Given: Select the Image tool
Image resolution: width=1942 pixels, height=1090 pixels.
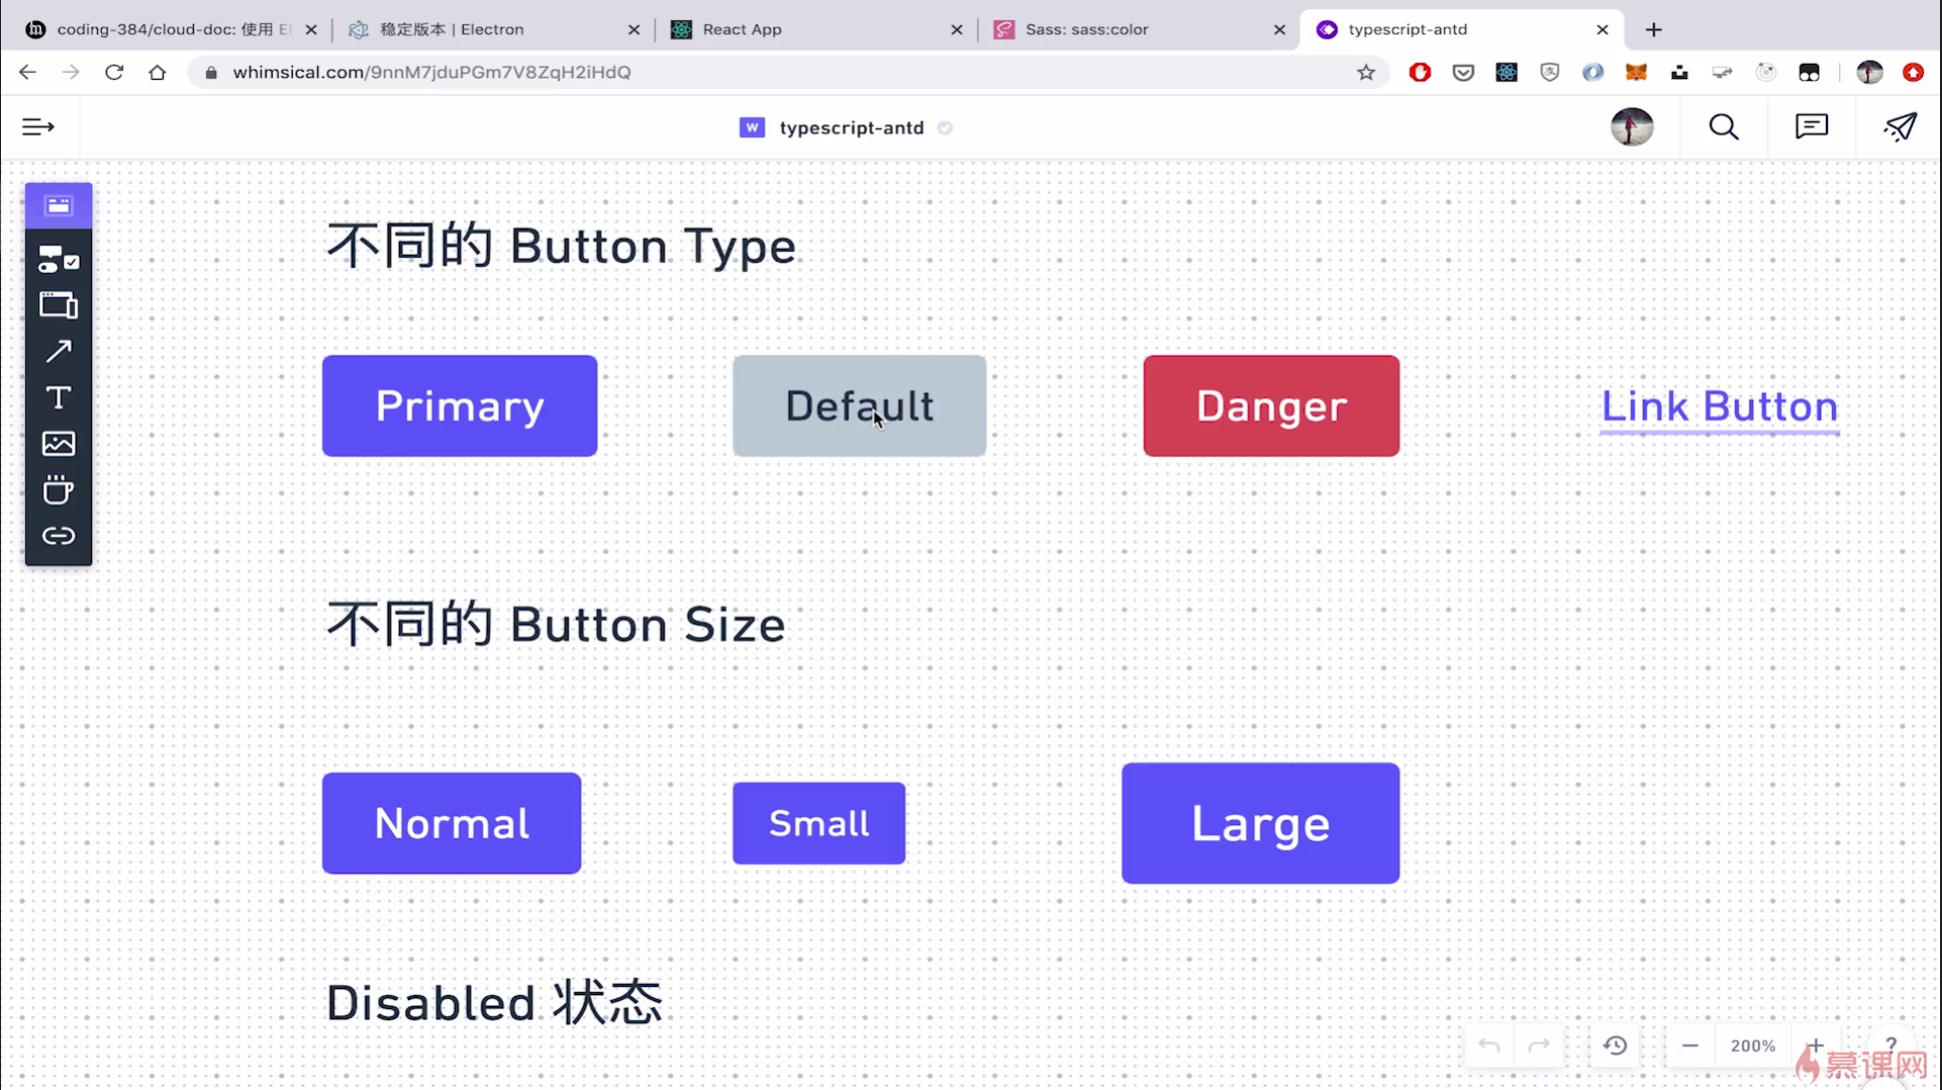Looking at the screenshot, I should (57, 443).
